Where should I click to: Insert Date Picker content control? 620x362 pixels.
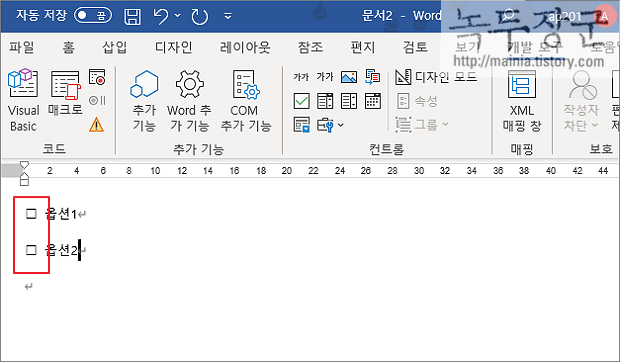372,101
